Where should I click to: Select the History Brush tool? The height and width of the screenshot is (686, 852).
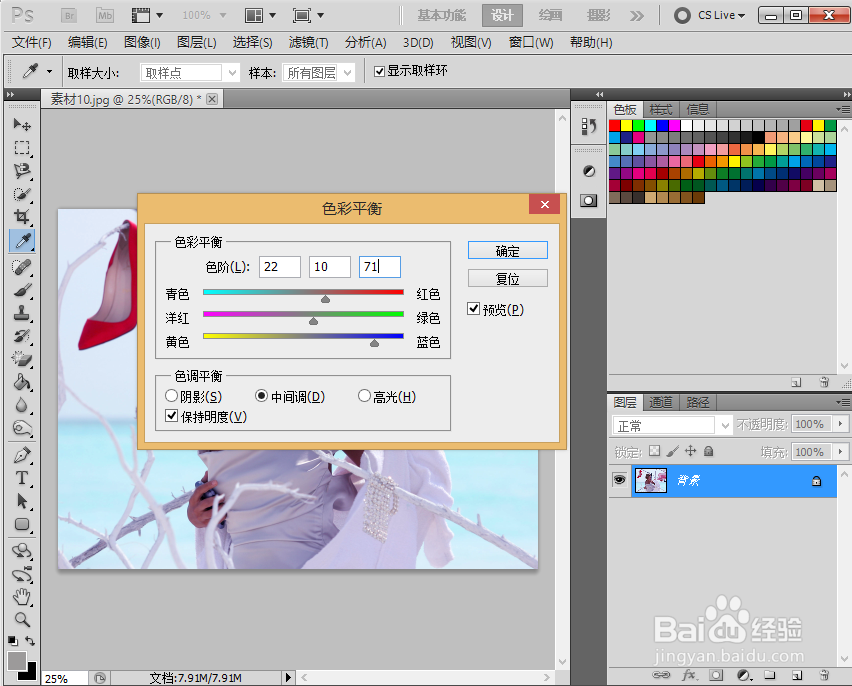point(22,336)
